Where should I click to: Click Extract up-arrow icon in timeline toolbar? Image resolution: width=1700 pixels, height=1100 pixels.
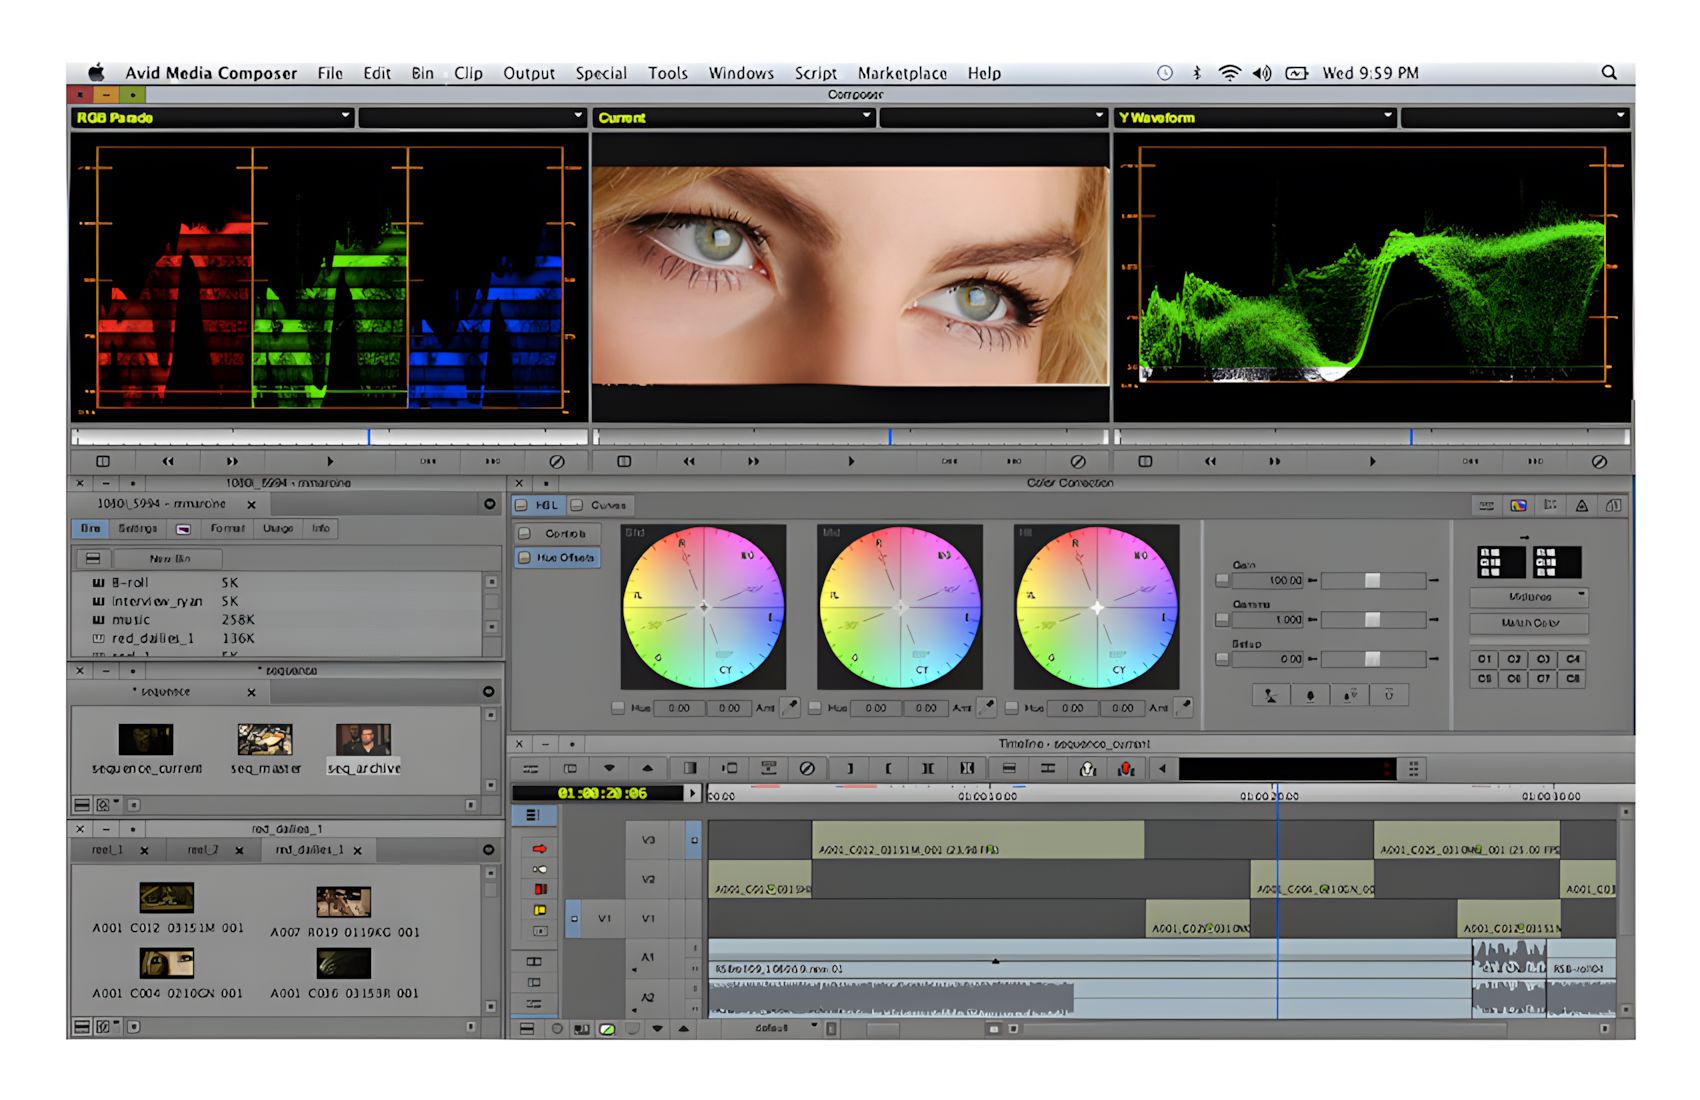point(648,768)
